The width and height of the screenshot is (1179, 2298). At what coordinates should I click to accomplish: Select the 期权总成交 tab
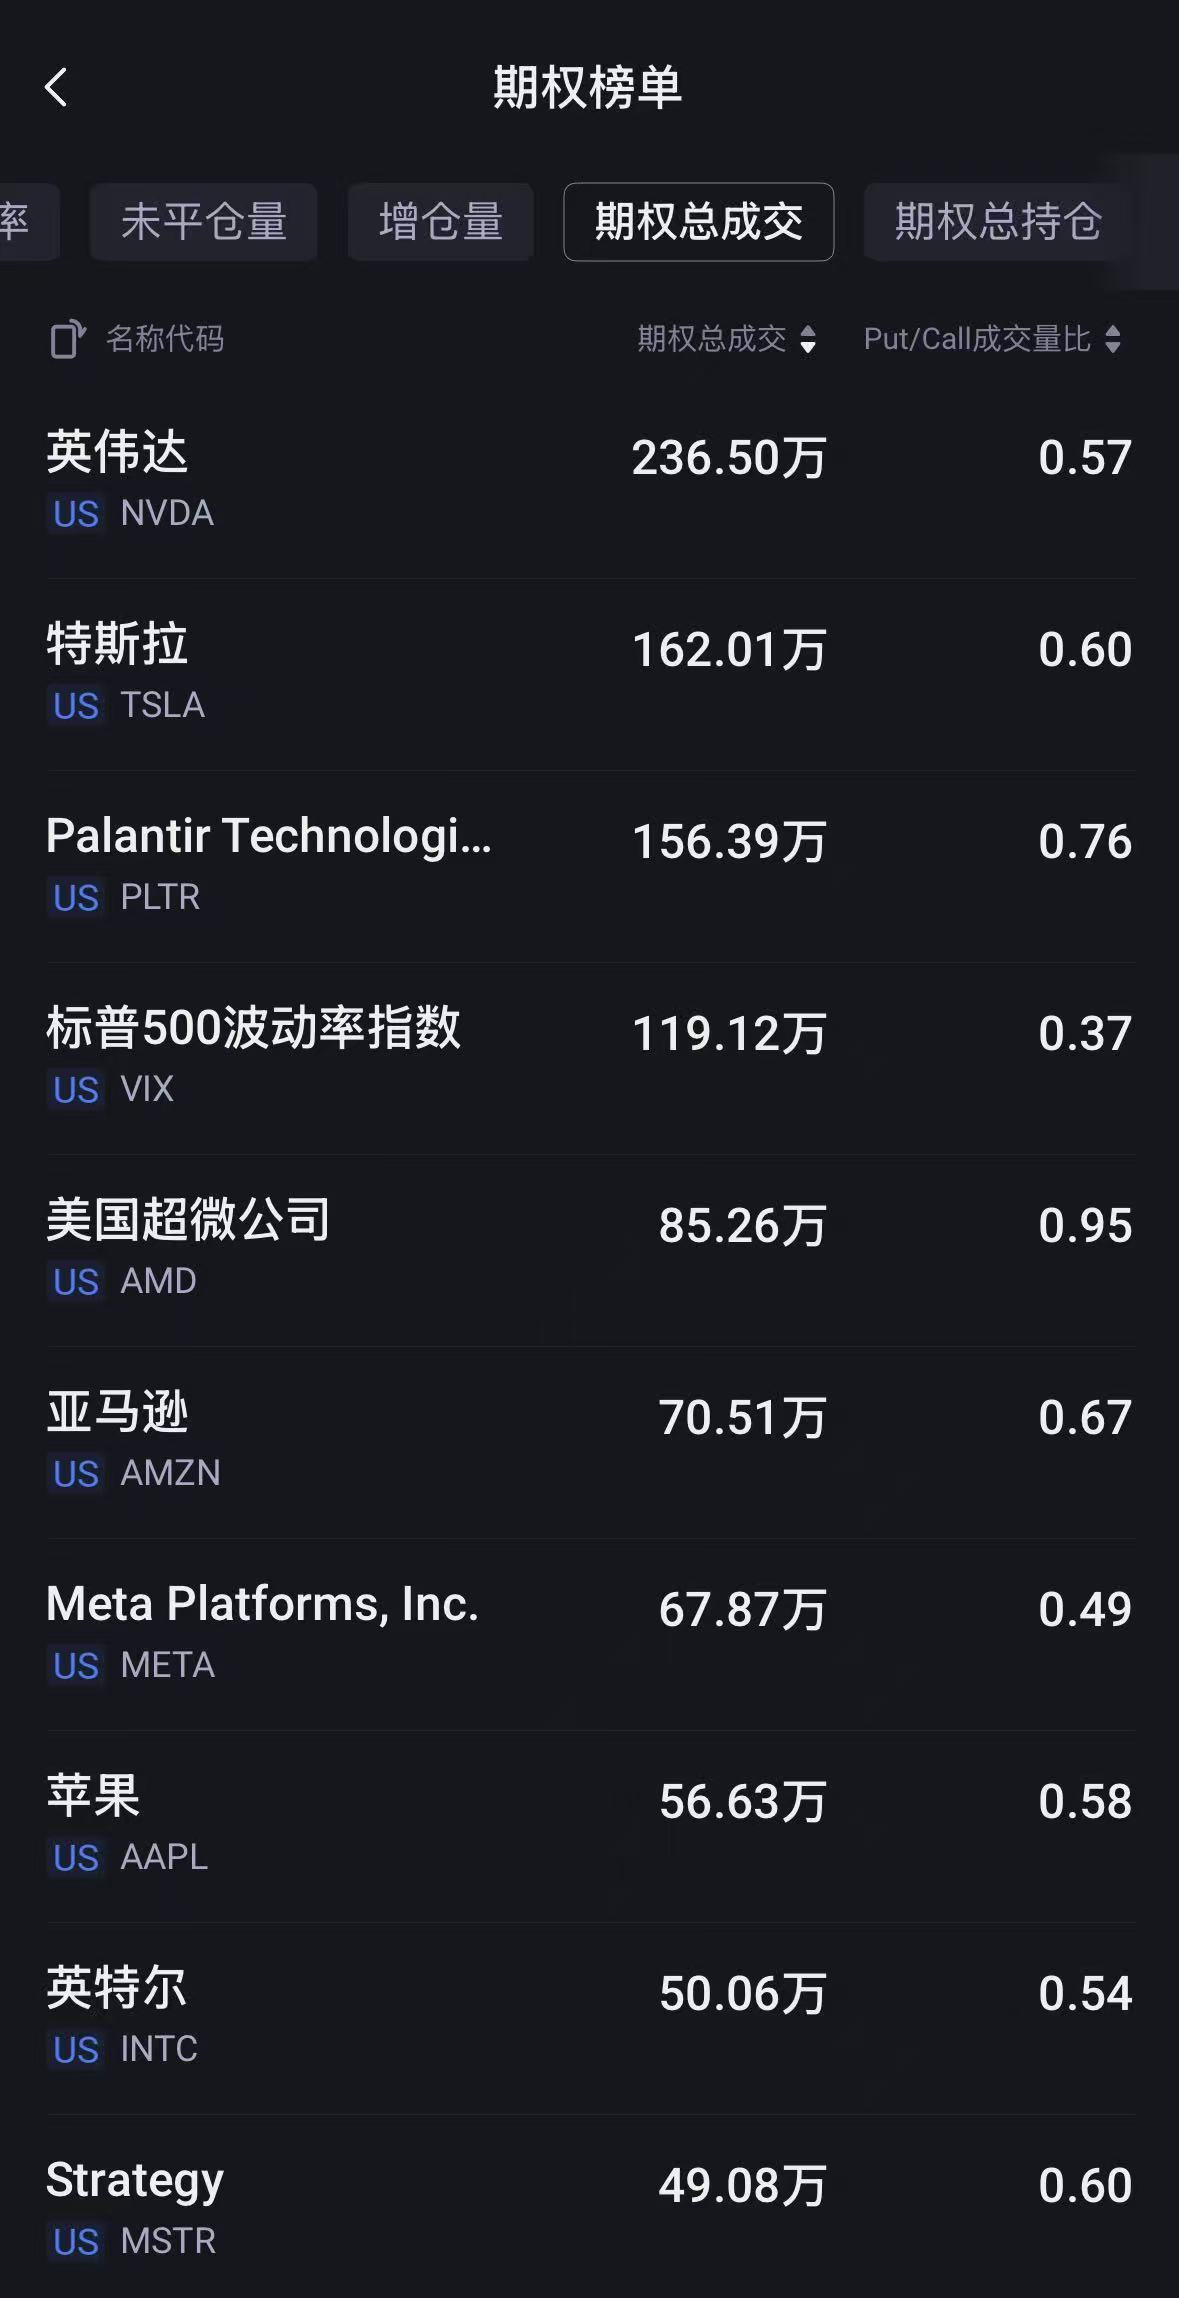pyautogui.click(x=698, y=222)
